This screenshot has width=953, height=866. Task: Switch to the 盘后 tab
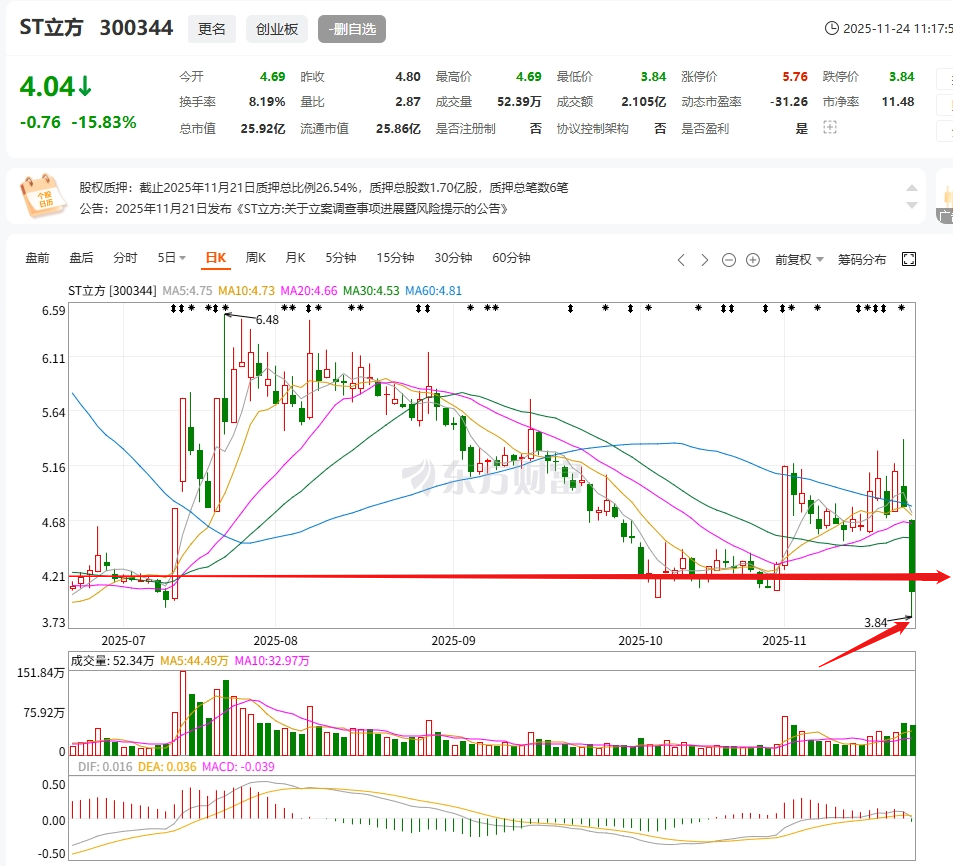(x=81, y=258)
